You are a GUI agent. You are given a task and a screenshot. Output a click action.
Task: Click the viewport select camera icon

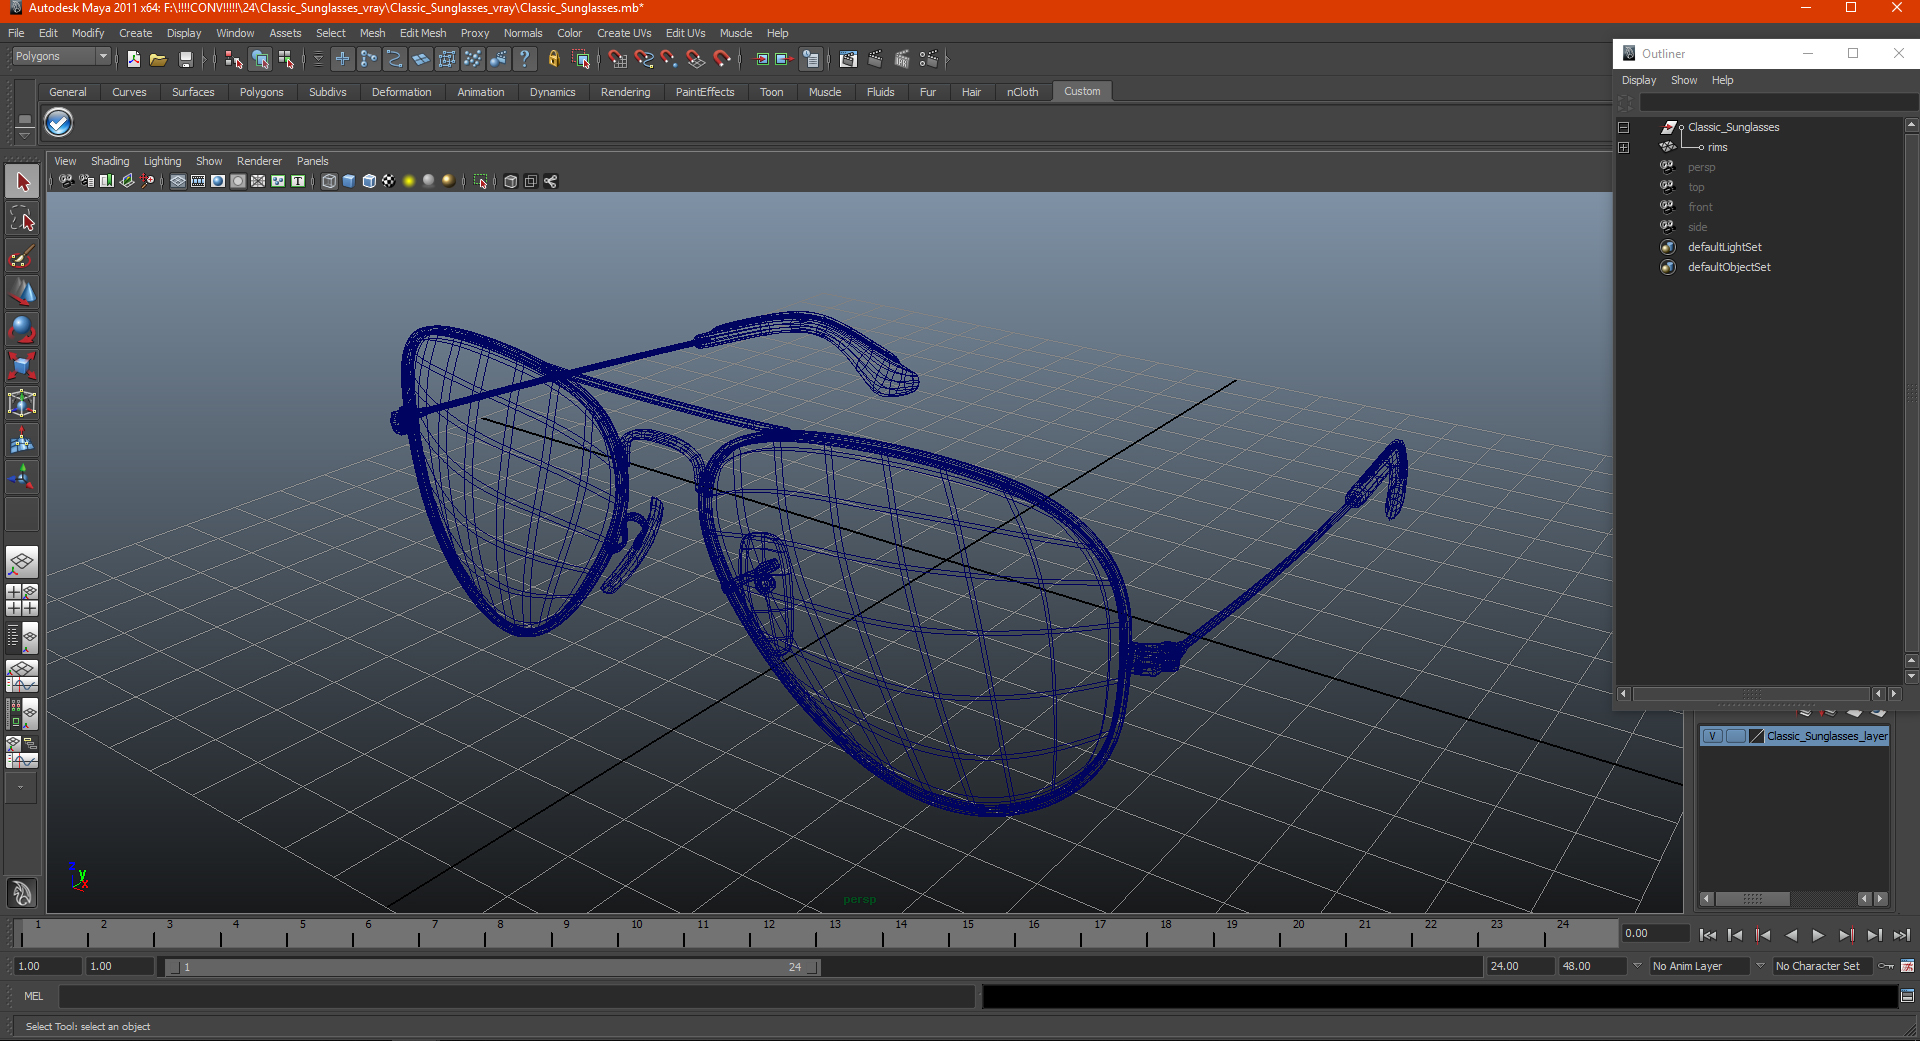(66, 181)
